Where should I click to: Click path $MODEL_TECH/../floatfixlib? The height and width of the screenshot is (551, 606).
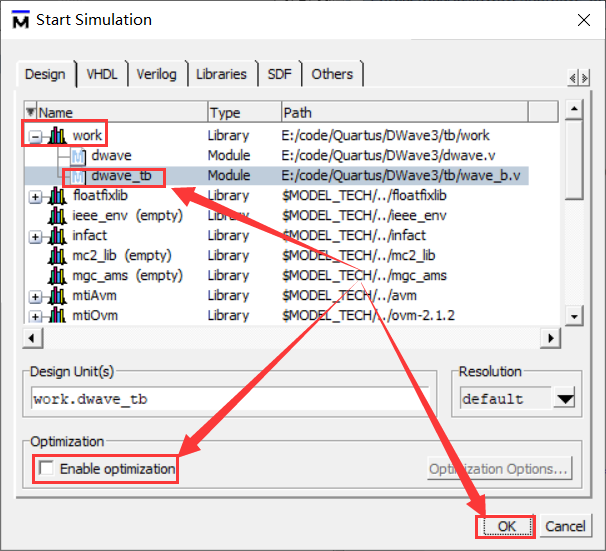point(364,196)
